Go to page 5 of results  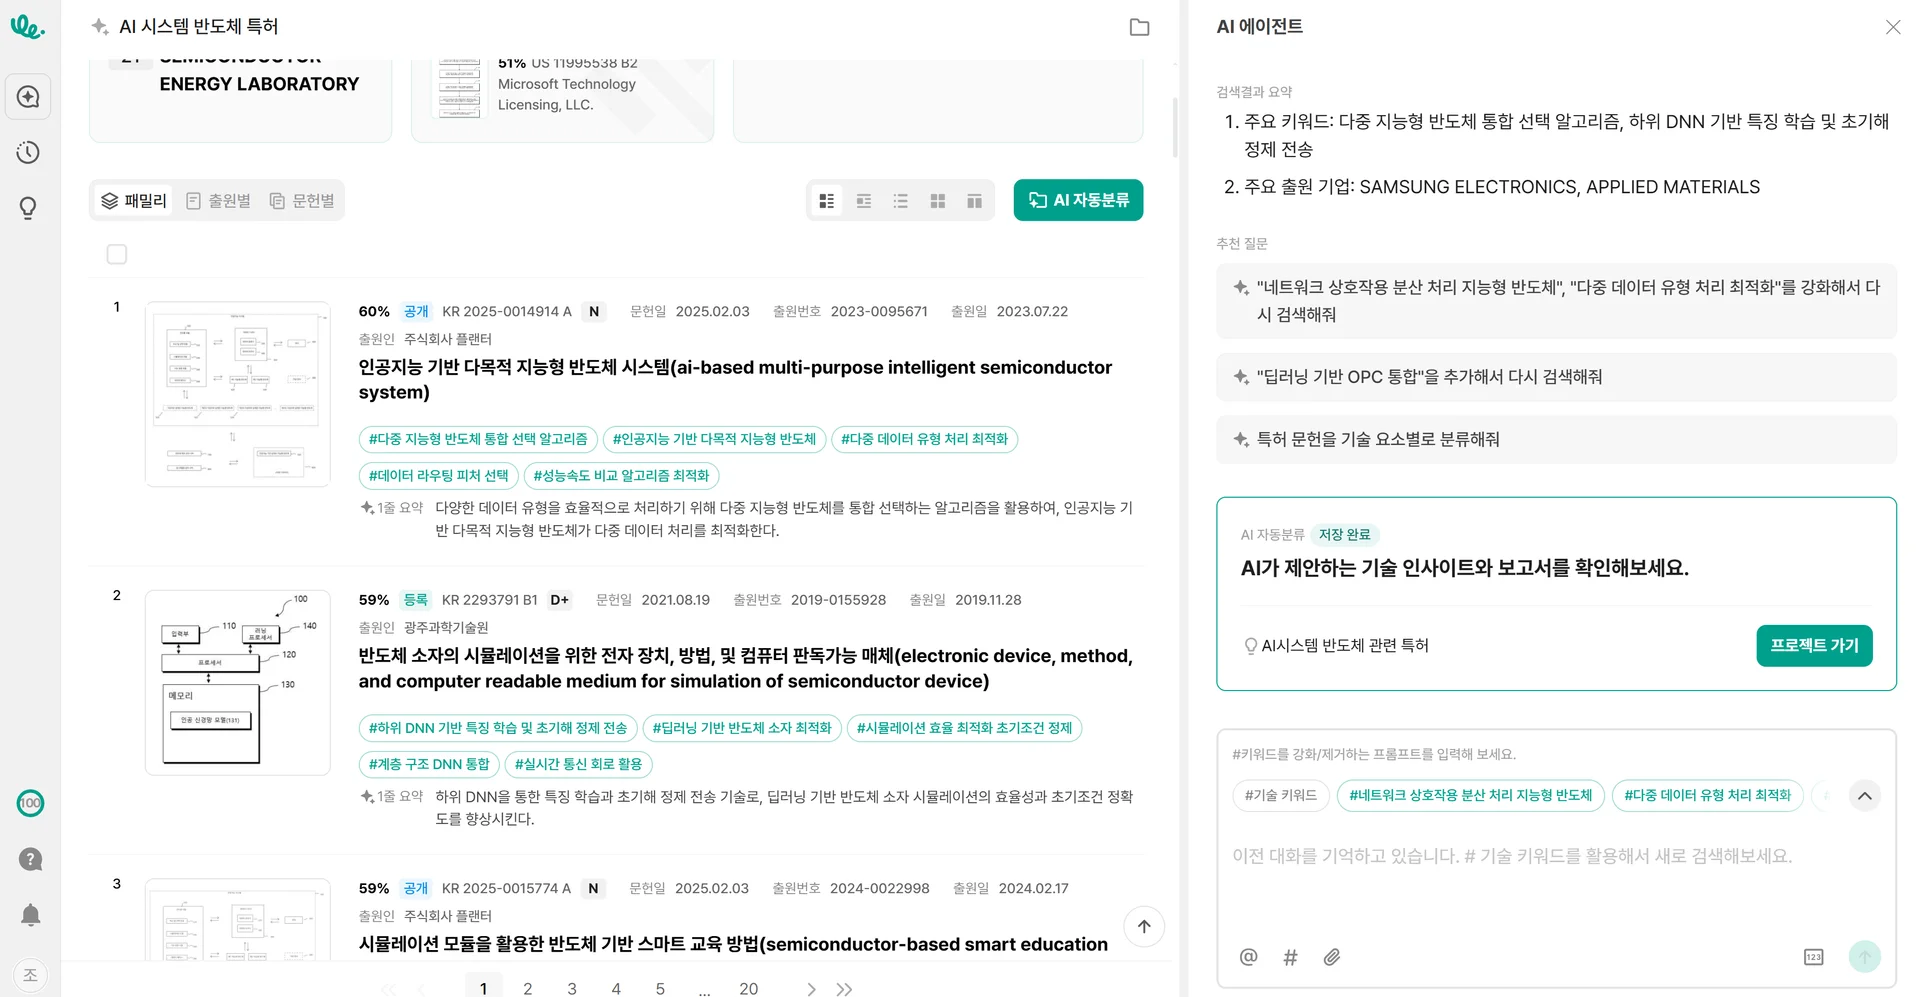[660, 988]
